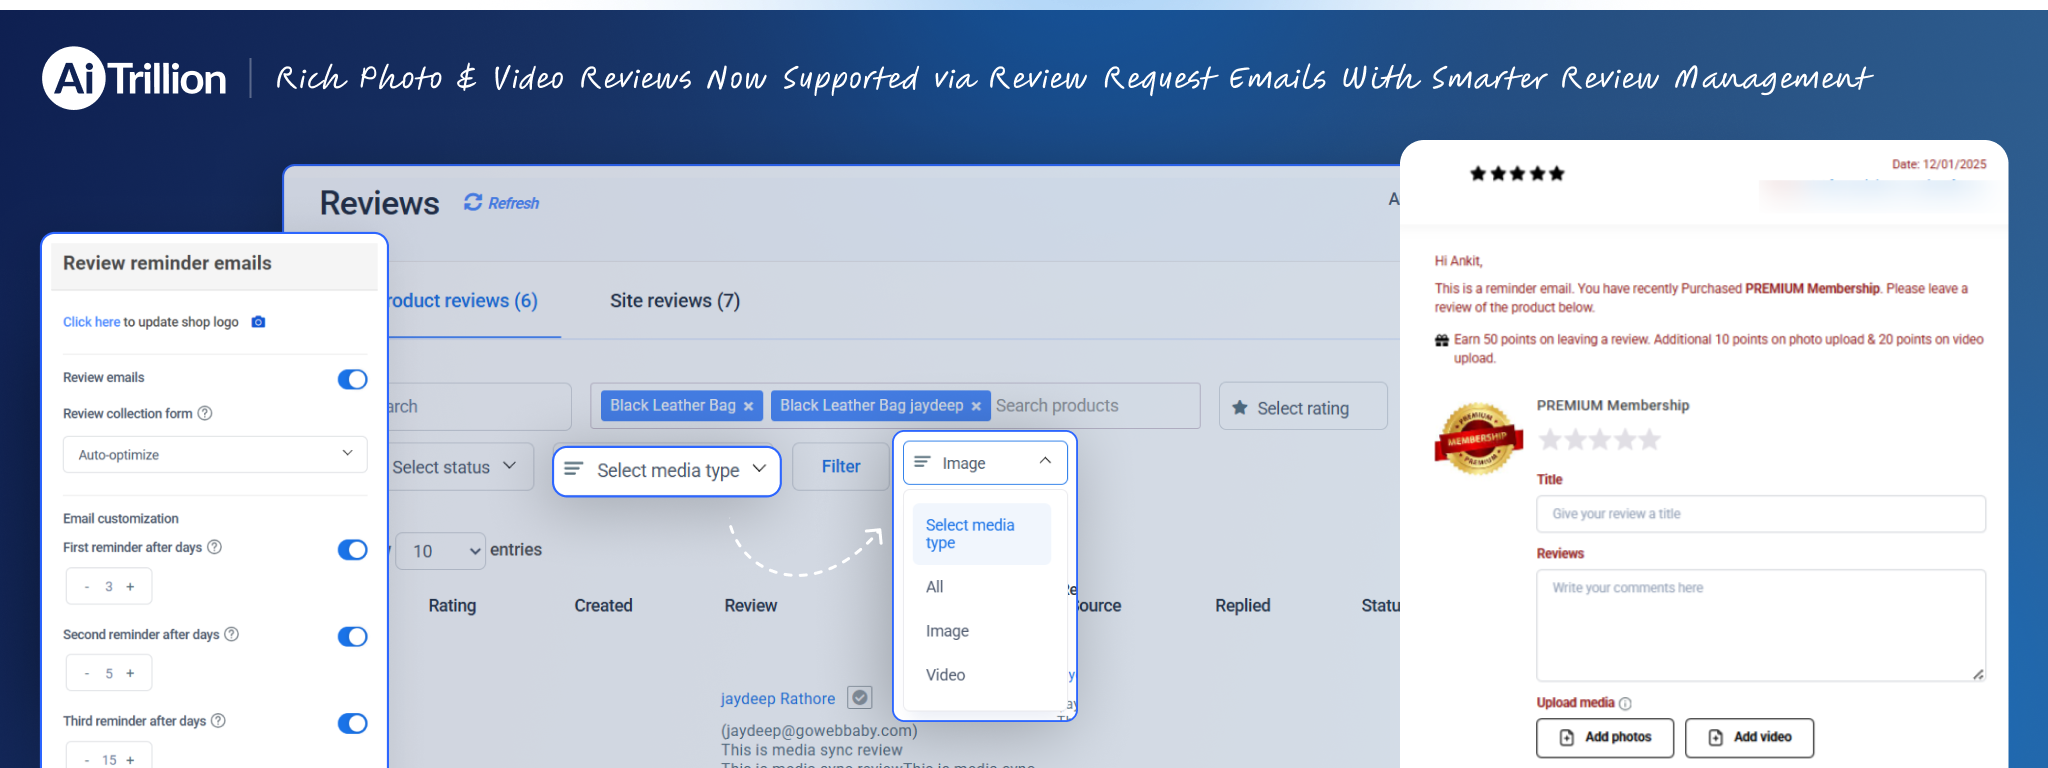
Task: Click the 'Write your comments here' textarea
Action: tap(1761, 625)
